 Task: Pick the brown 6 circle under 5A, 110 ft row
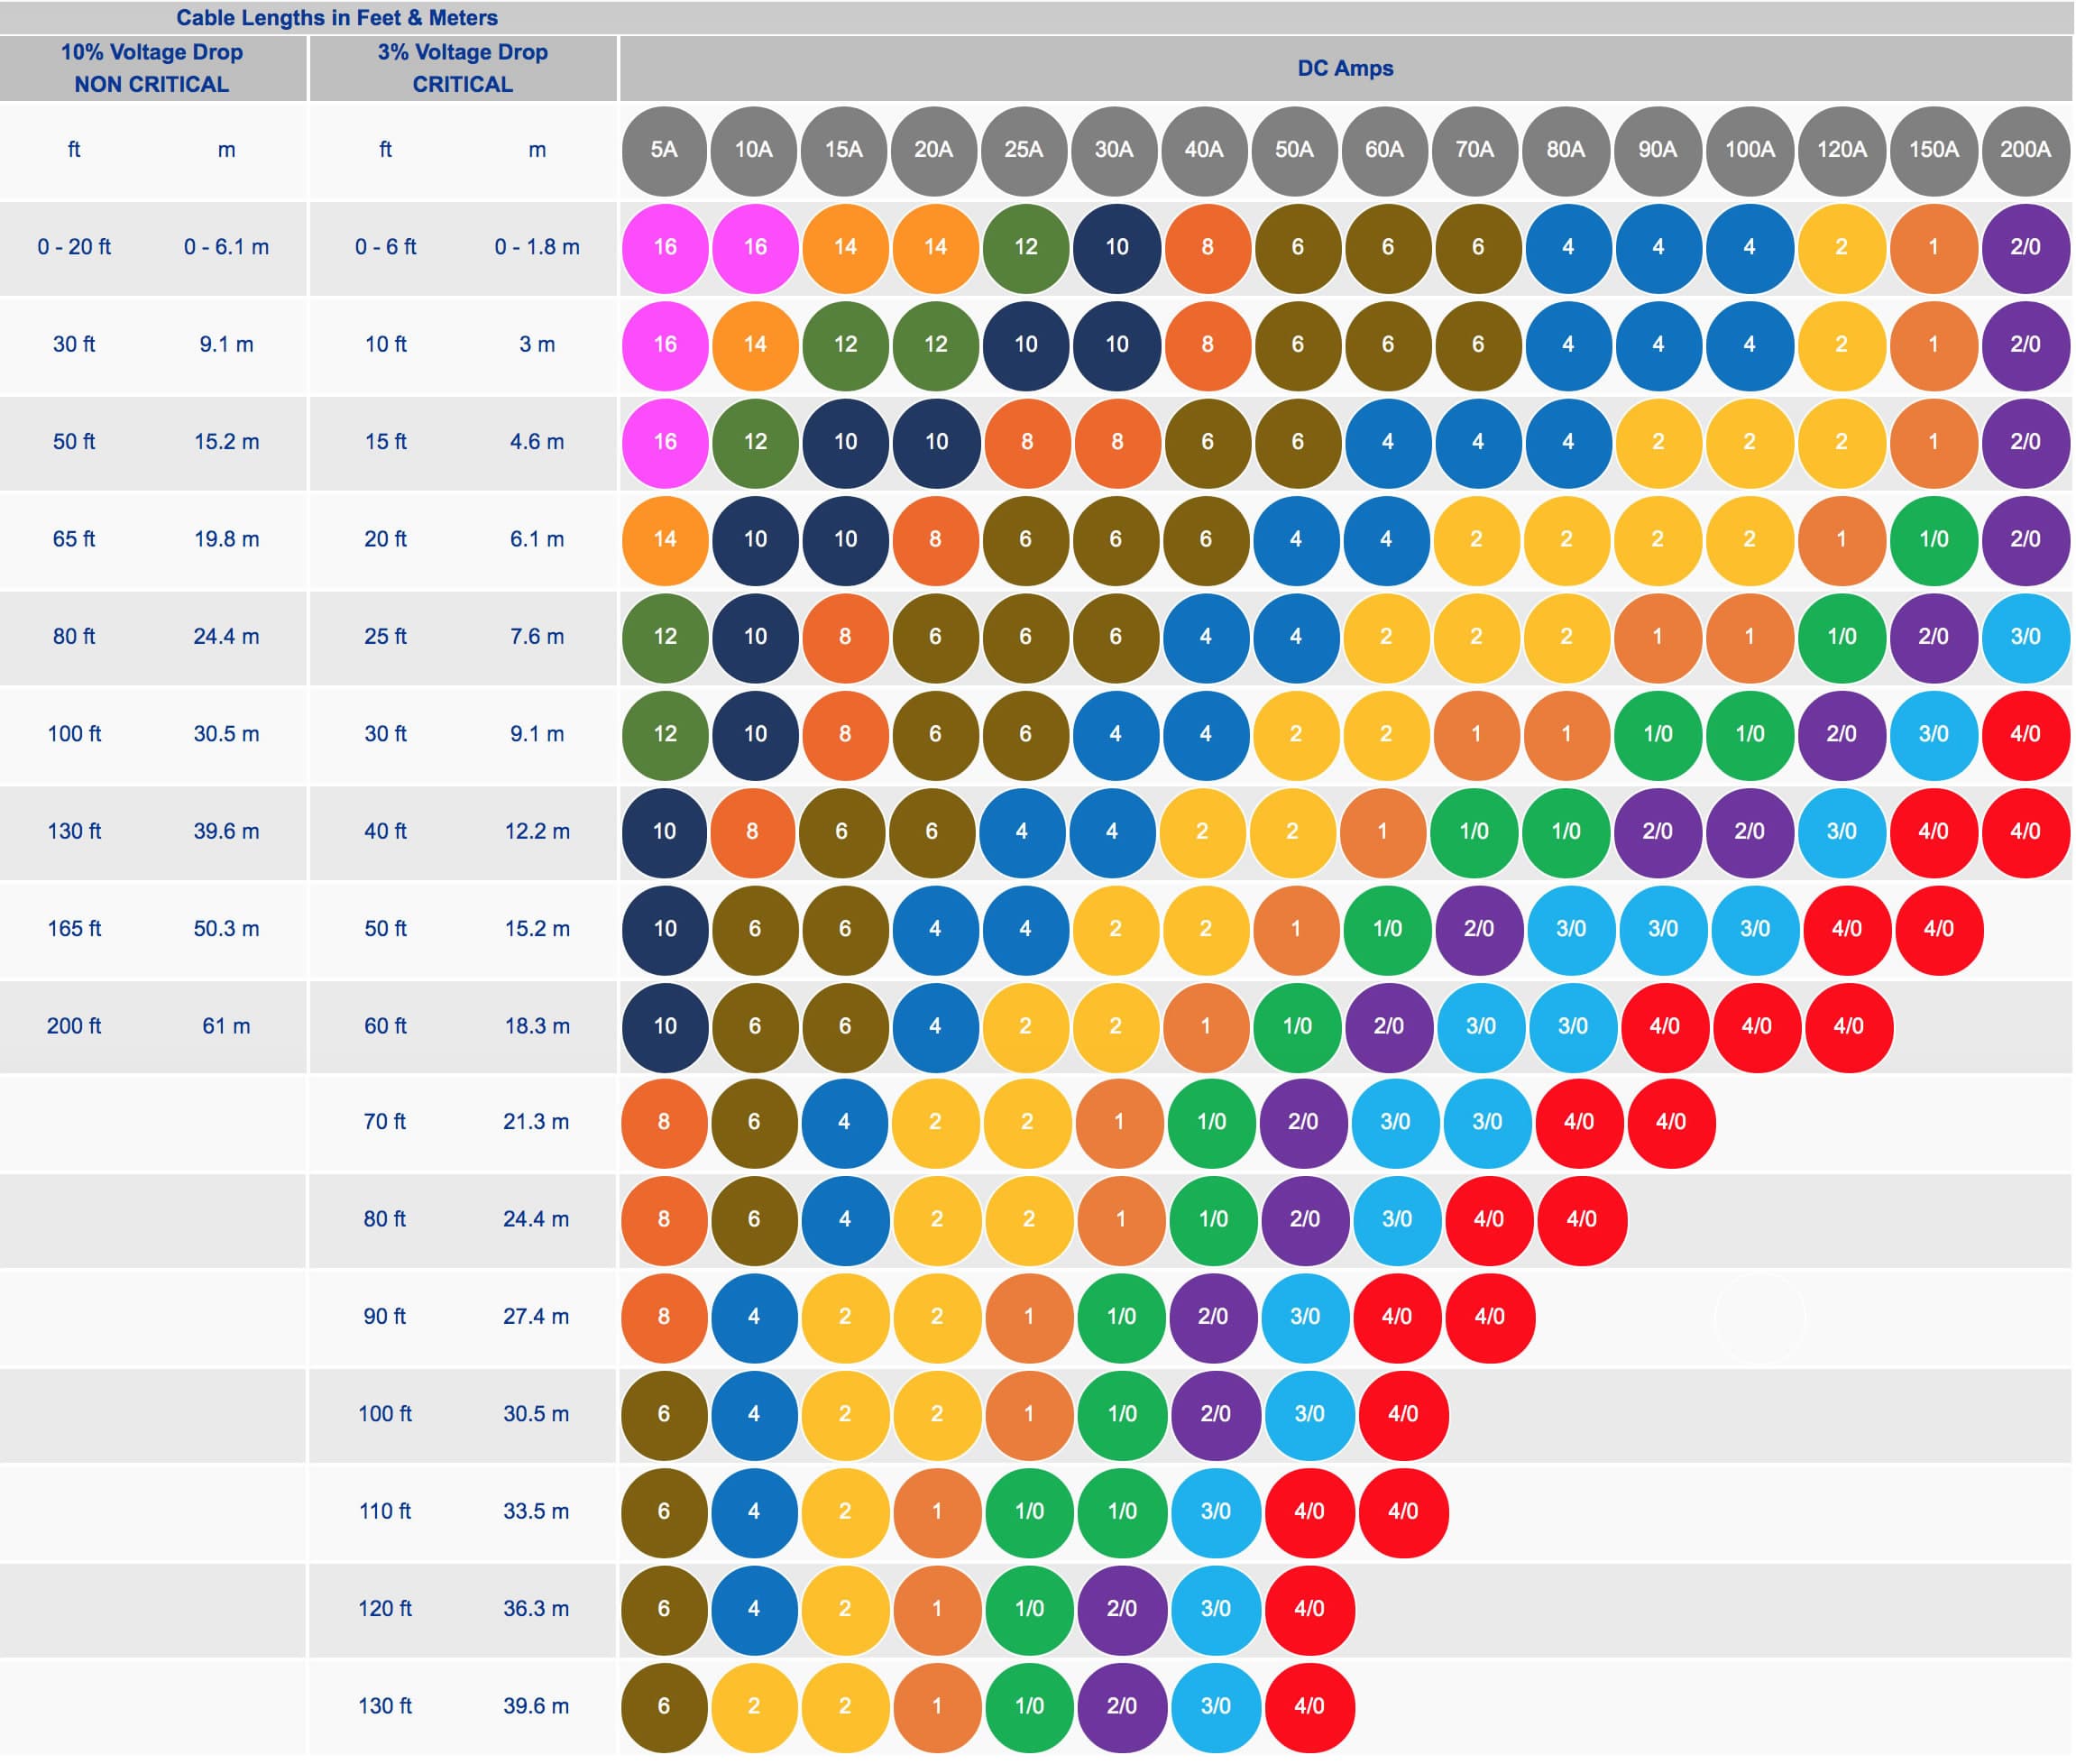pos(664,1512)
